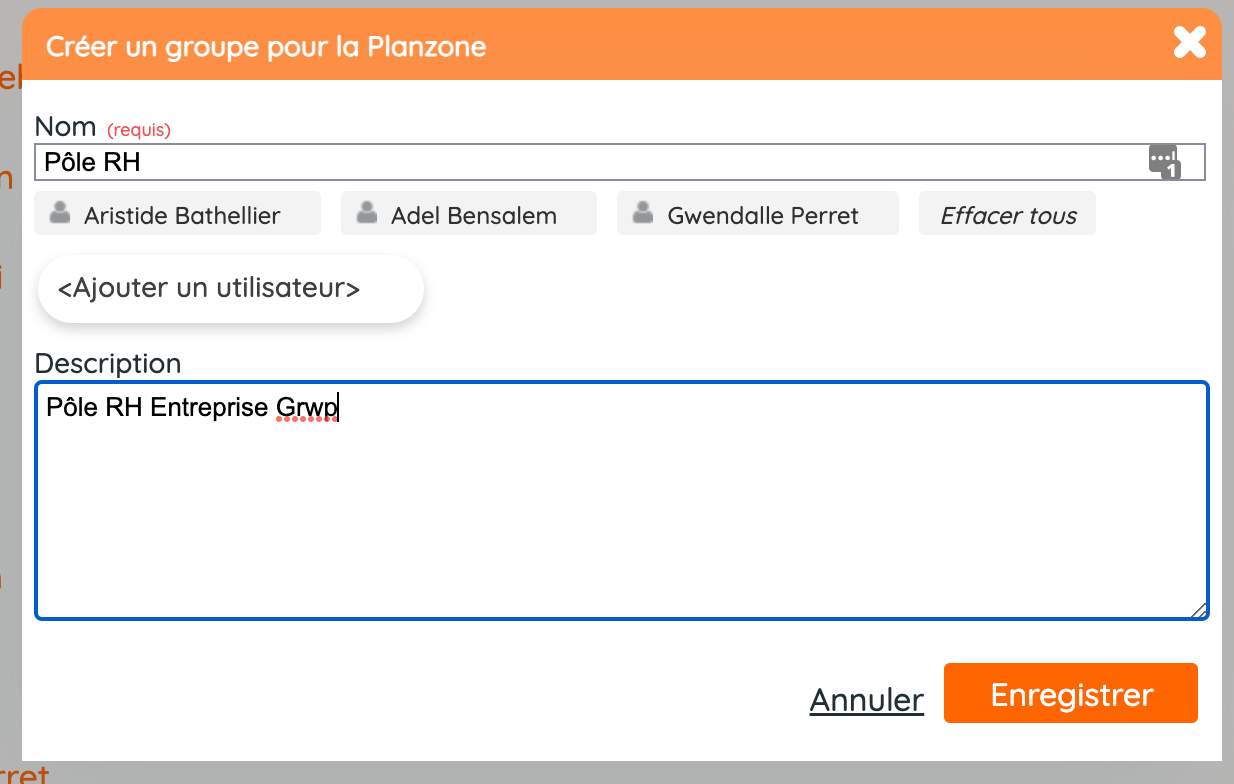The height and width of the screenshot is (784, 1234).
Task: Click the red requis indicator text
Action: (139, 129)
